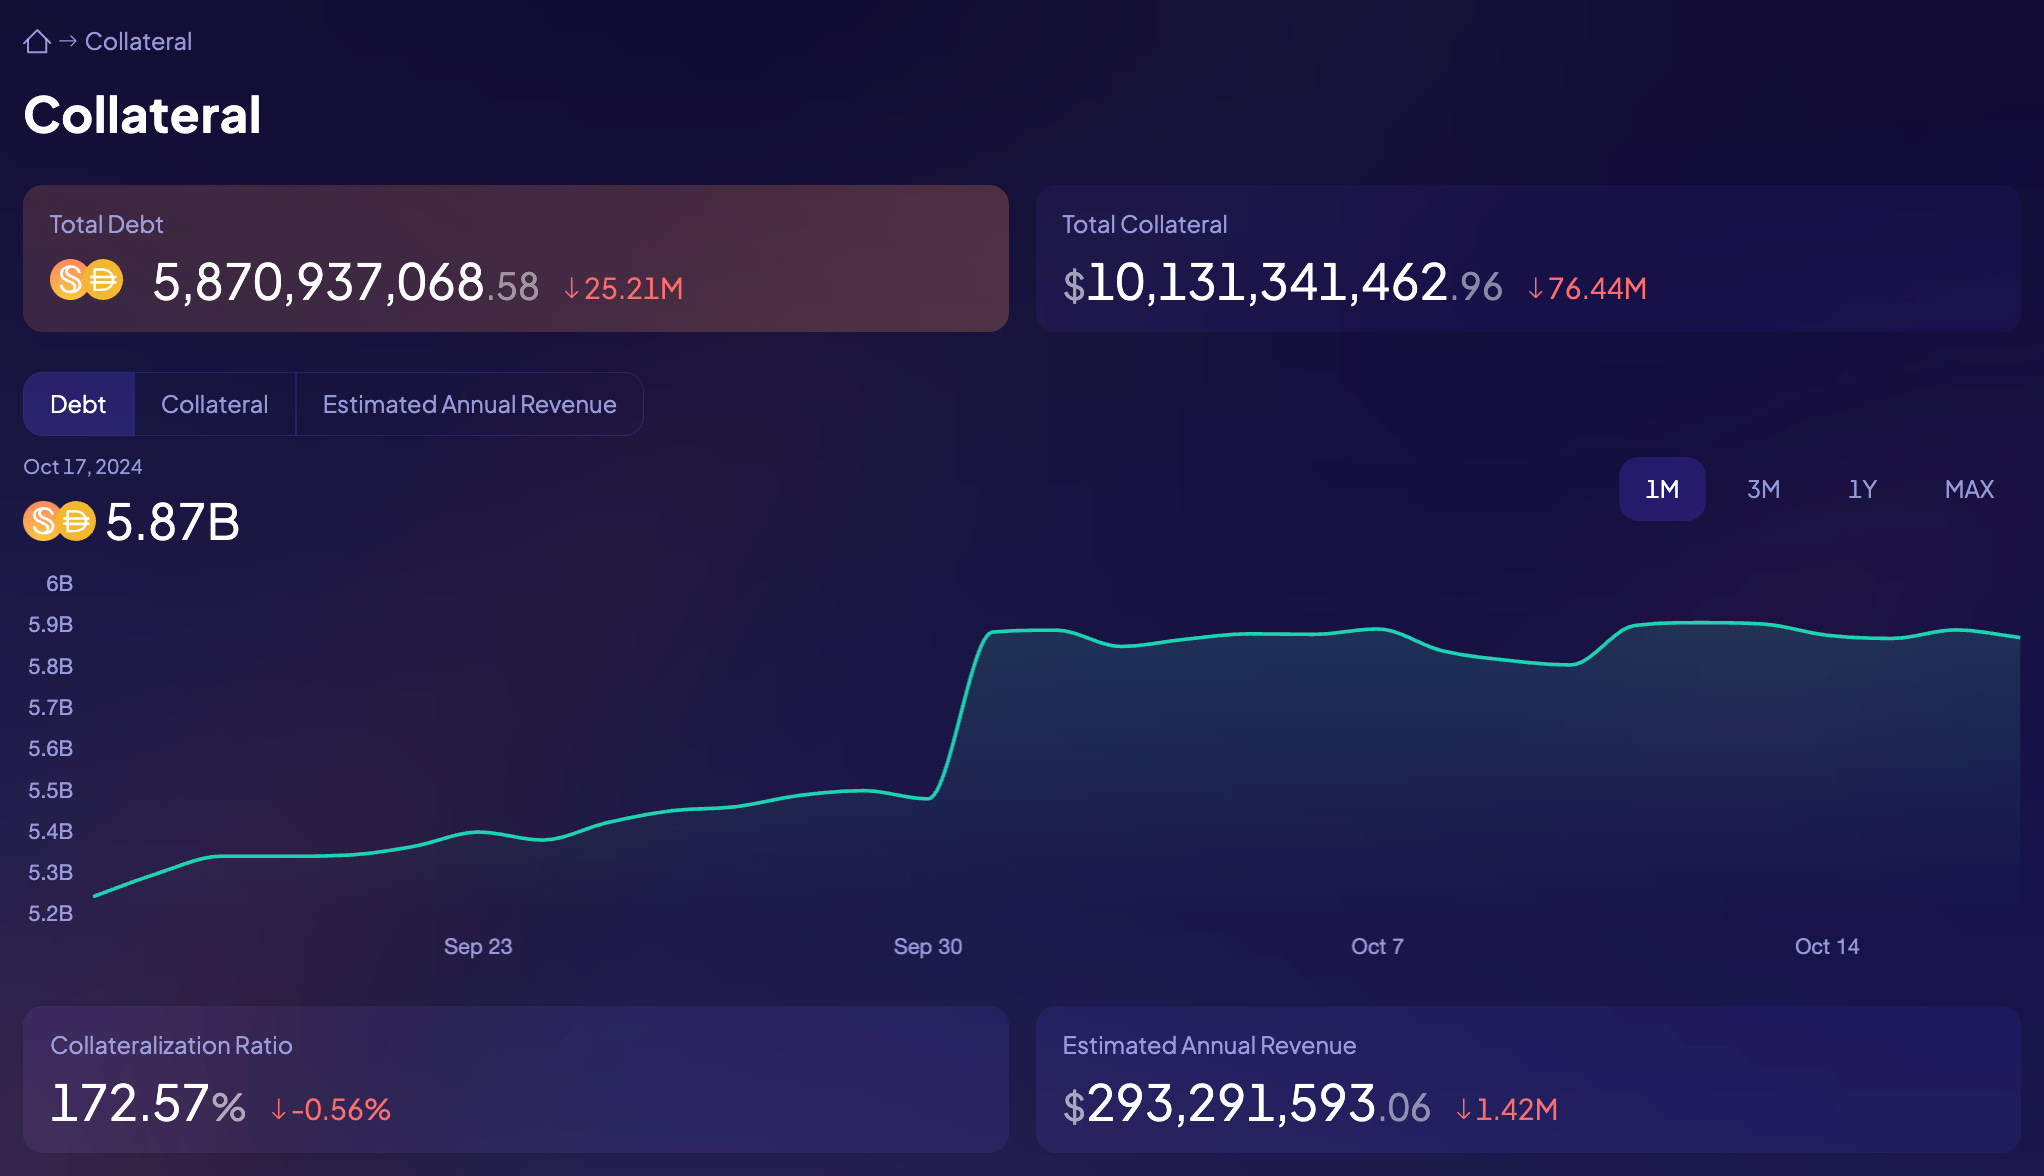
Task: Select the Debt tab
Action: [x=78, y=404]
